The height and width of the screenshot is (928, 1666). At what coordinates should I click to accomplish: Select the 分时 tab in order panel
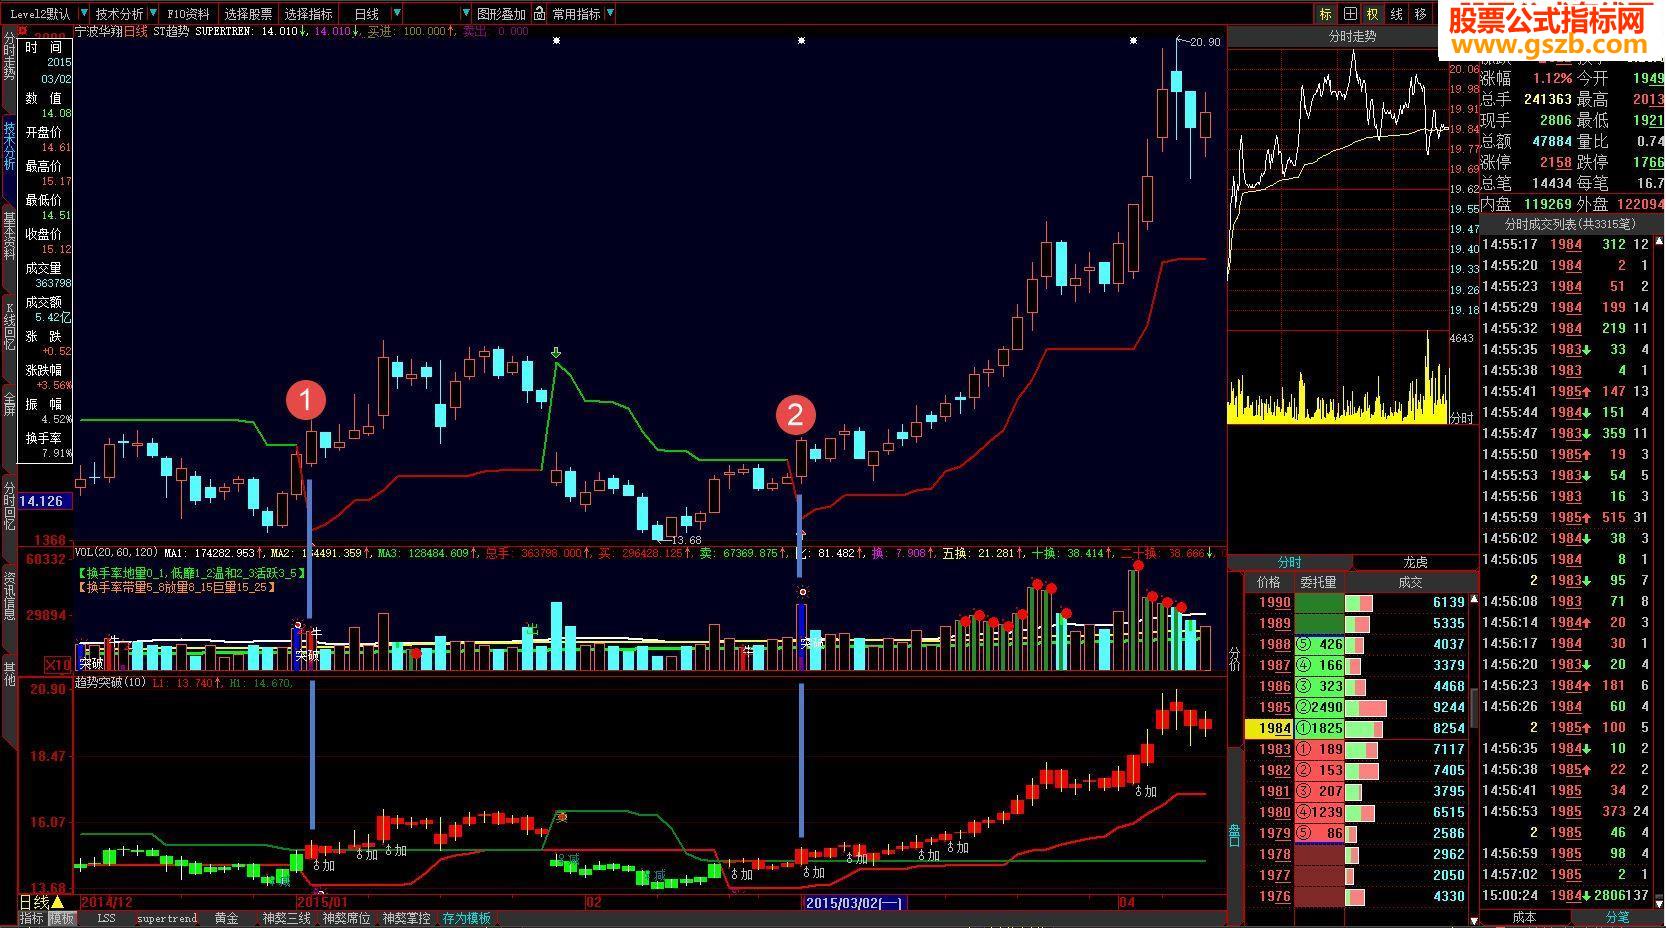click(1290, 562)
